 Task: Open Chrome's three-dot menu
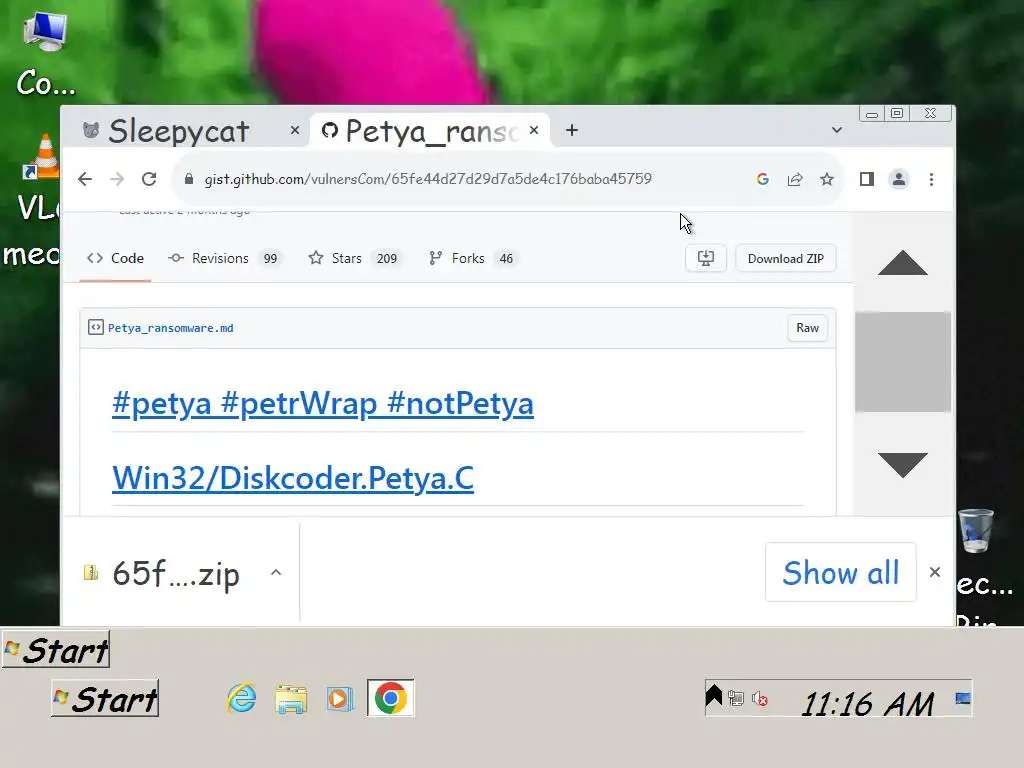931,179
